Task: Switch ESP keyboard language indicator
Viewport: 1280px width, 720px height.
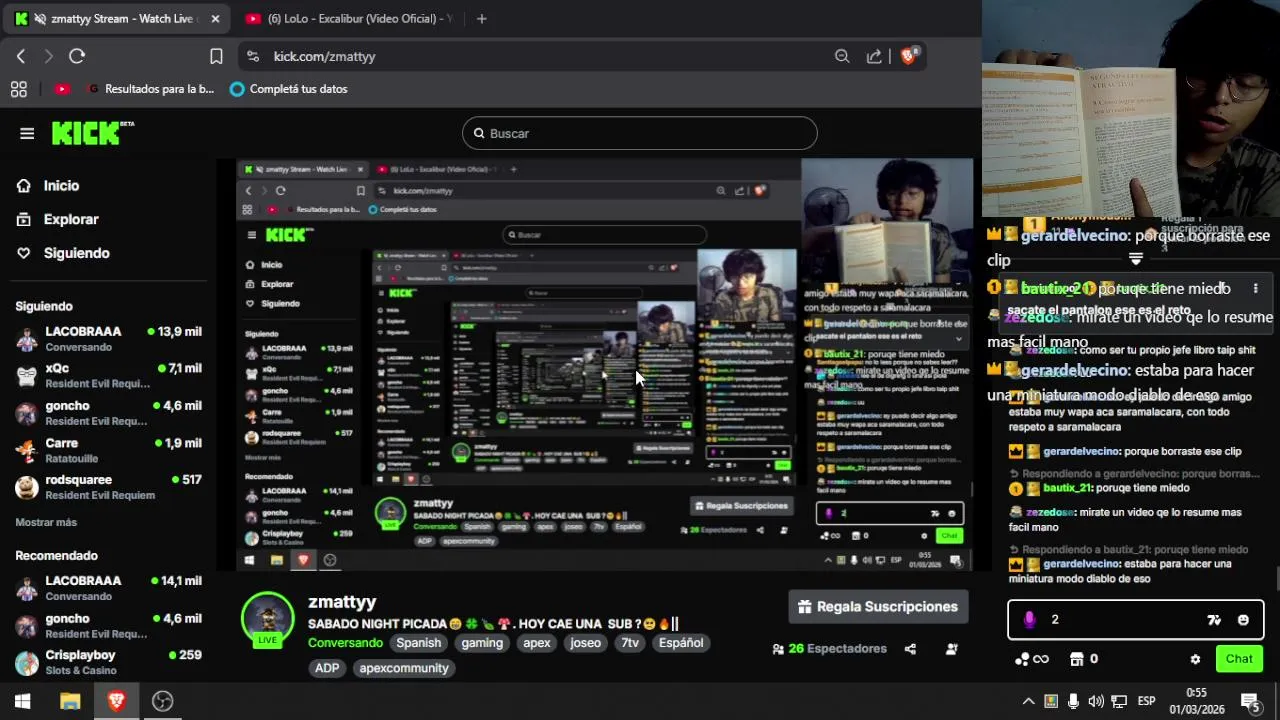Action: pyautogui.click(x=1147, y=702)
